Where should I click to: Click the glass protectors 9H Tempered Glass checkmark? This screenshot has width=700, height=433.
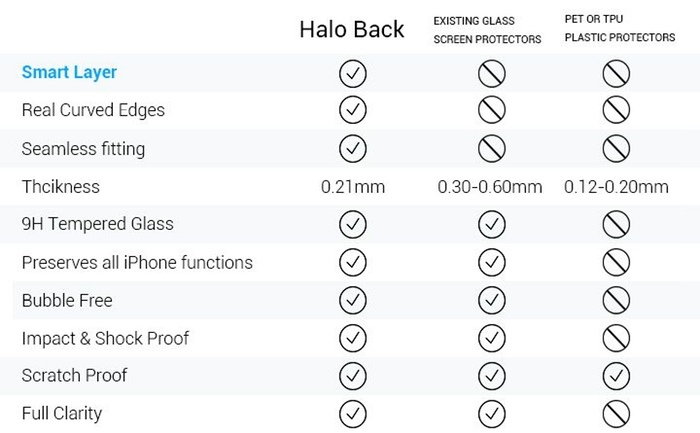pos(492,224)
